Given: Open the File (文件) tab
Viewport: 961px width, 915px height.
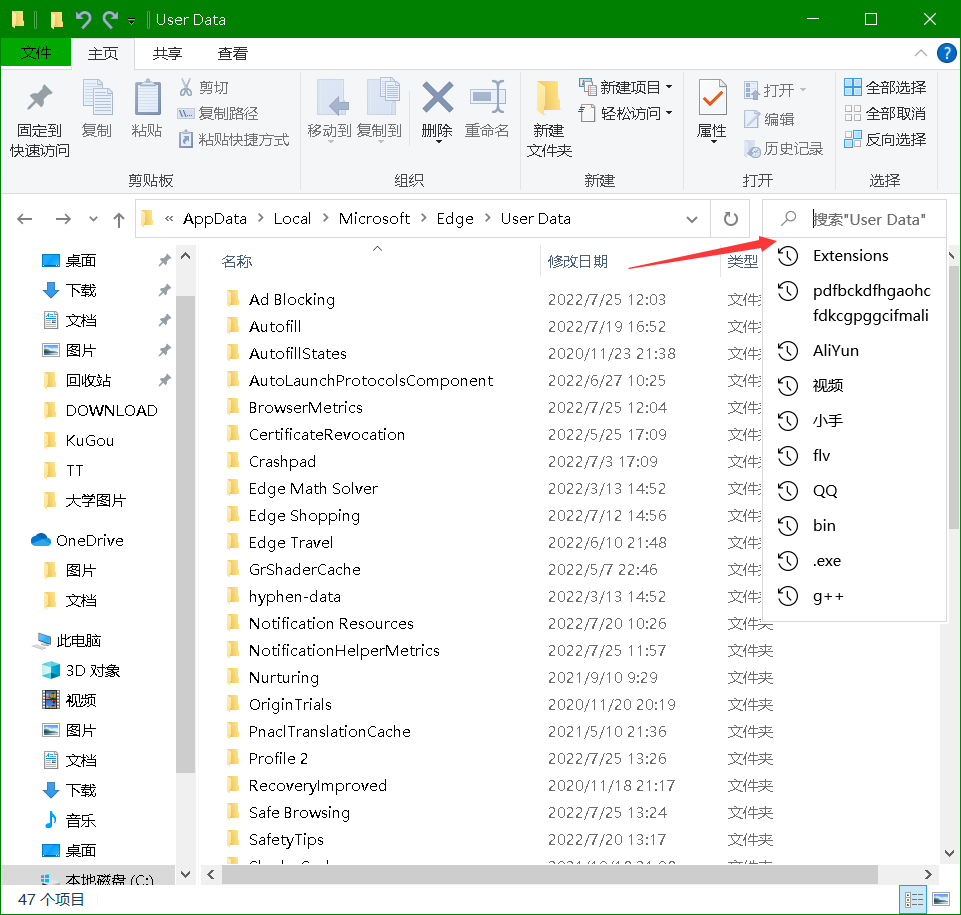Looking at the screenshot, I should 36,53.
